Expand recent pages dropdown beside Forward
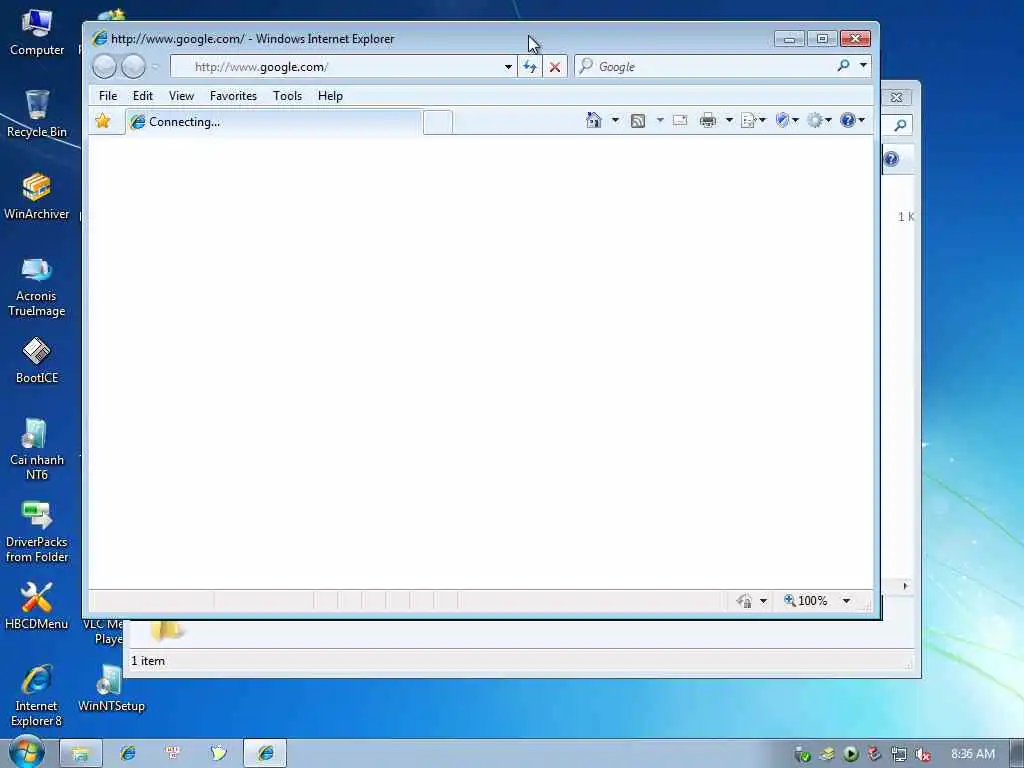 point(155,67)
